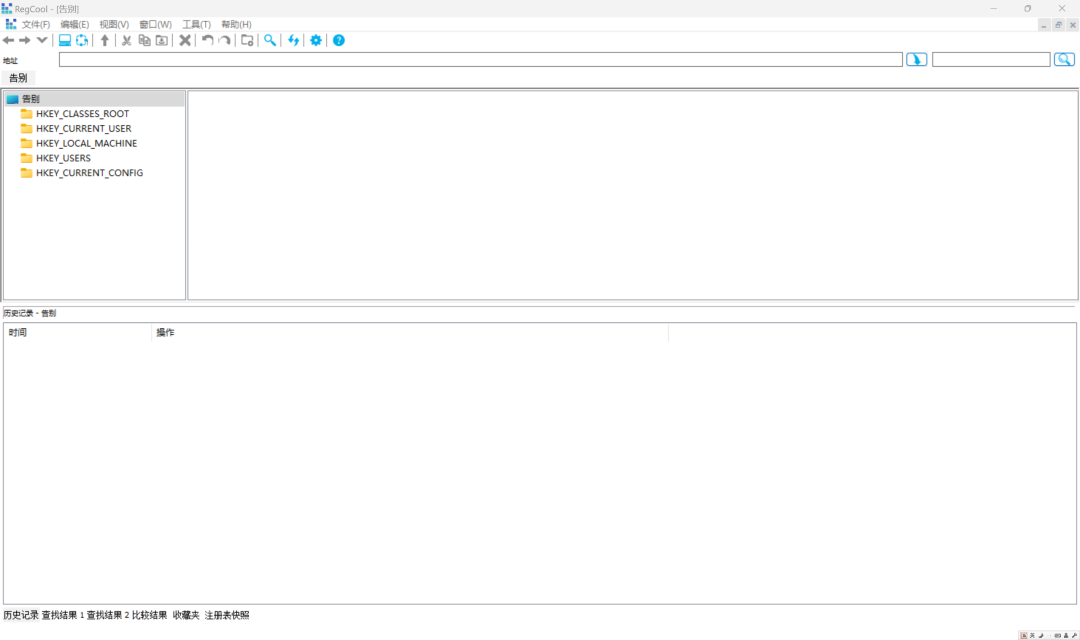This screenshot has height=640, width=1080.
Task: Click the blue two-arrows toolbar icon
Action: (x=293, y=41)
